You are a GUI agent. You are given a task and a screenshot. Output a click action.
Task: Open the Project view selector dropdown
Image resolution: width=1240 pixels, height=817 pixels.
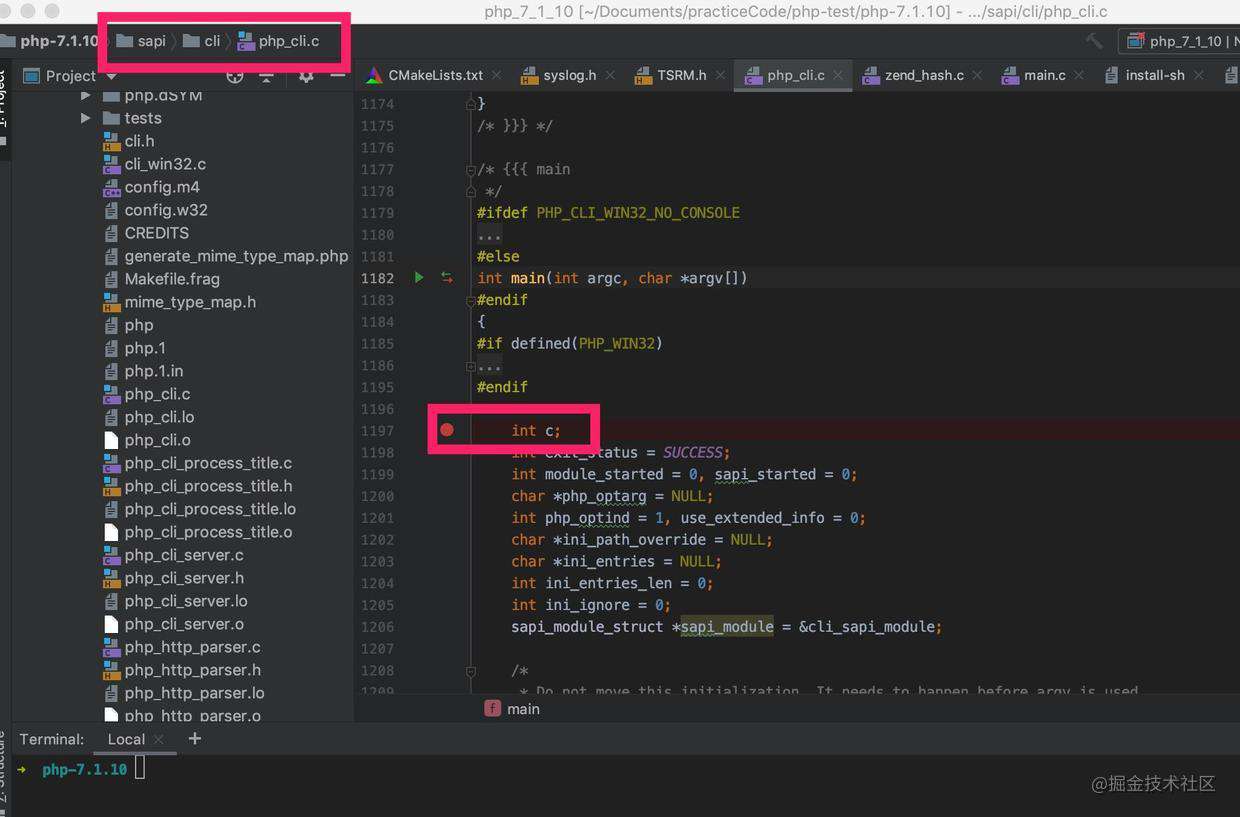[70, 76]
